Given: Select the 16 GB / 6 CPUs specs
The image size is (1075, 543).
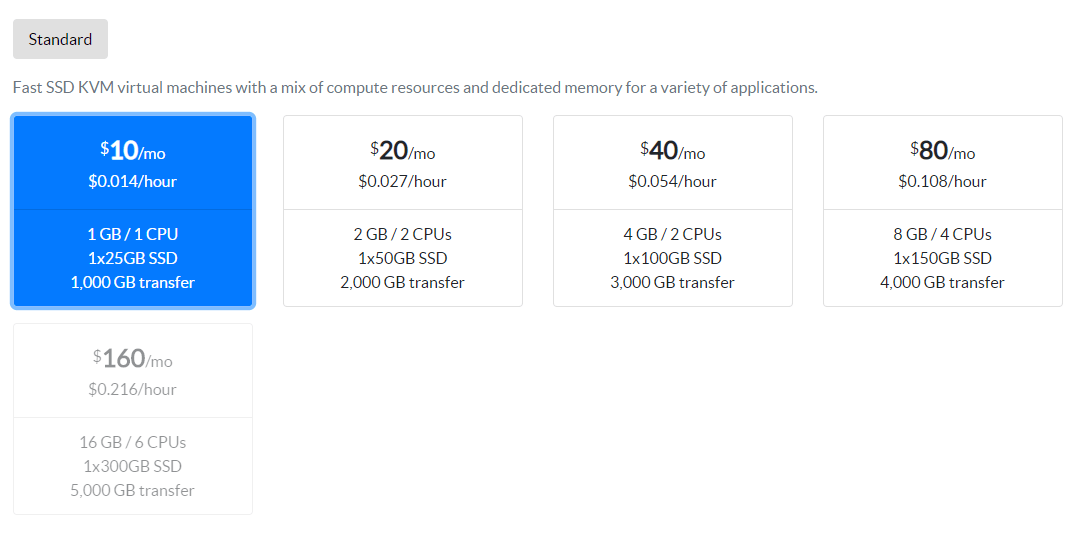Looking at the screenshot, I should point(132,442).
